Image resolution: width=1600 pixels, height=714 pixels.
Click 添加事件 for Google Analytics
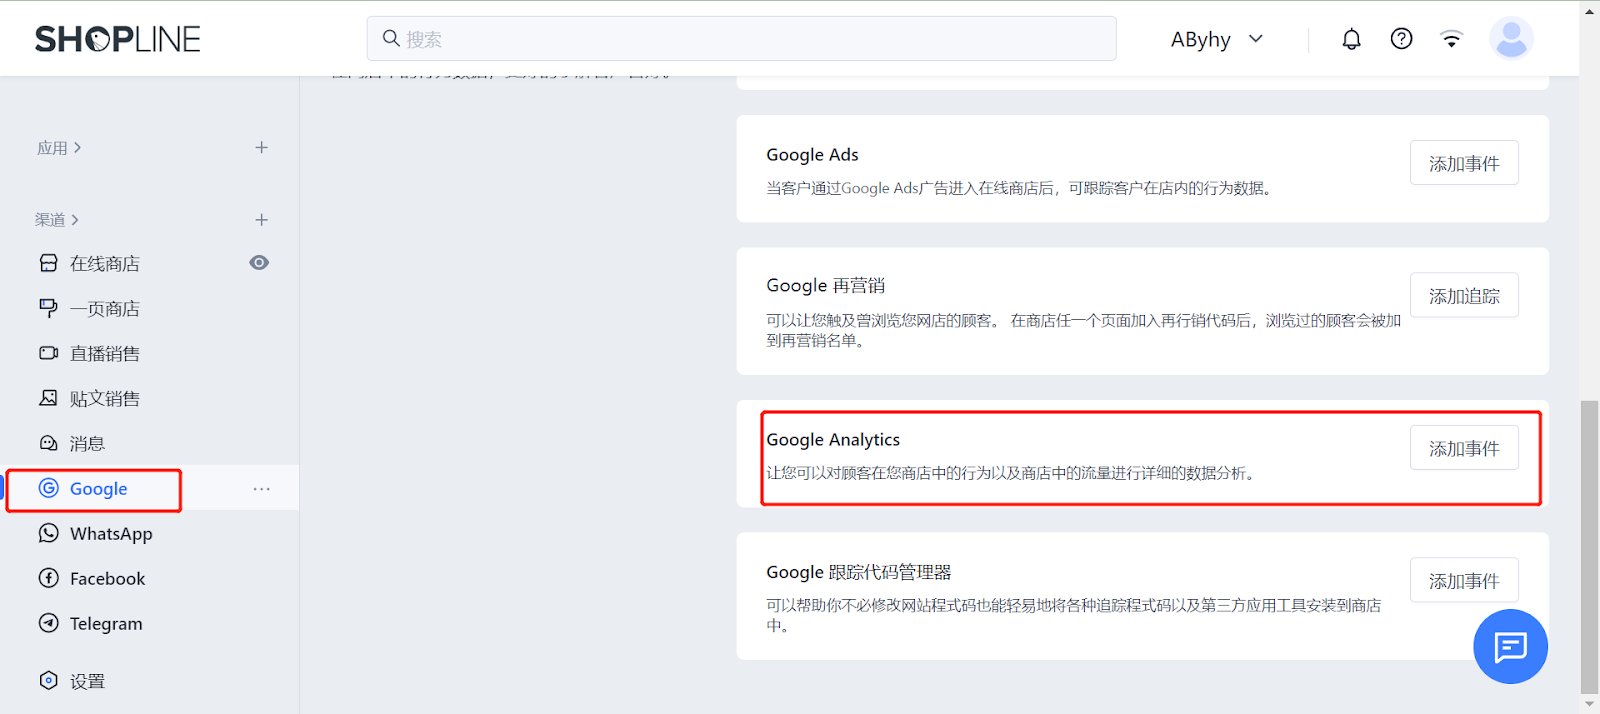click(x=1463, y=449)
